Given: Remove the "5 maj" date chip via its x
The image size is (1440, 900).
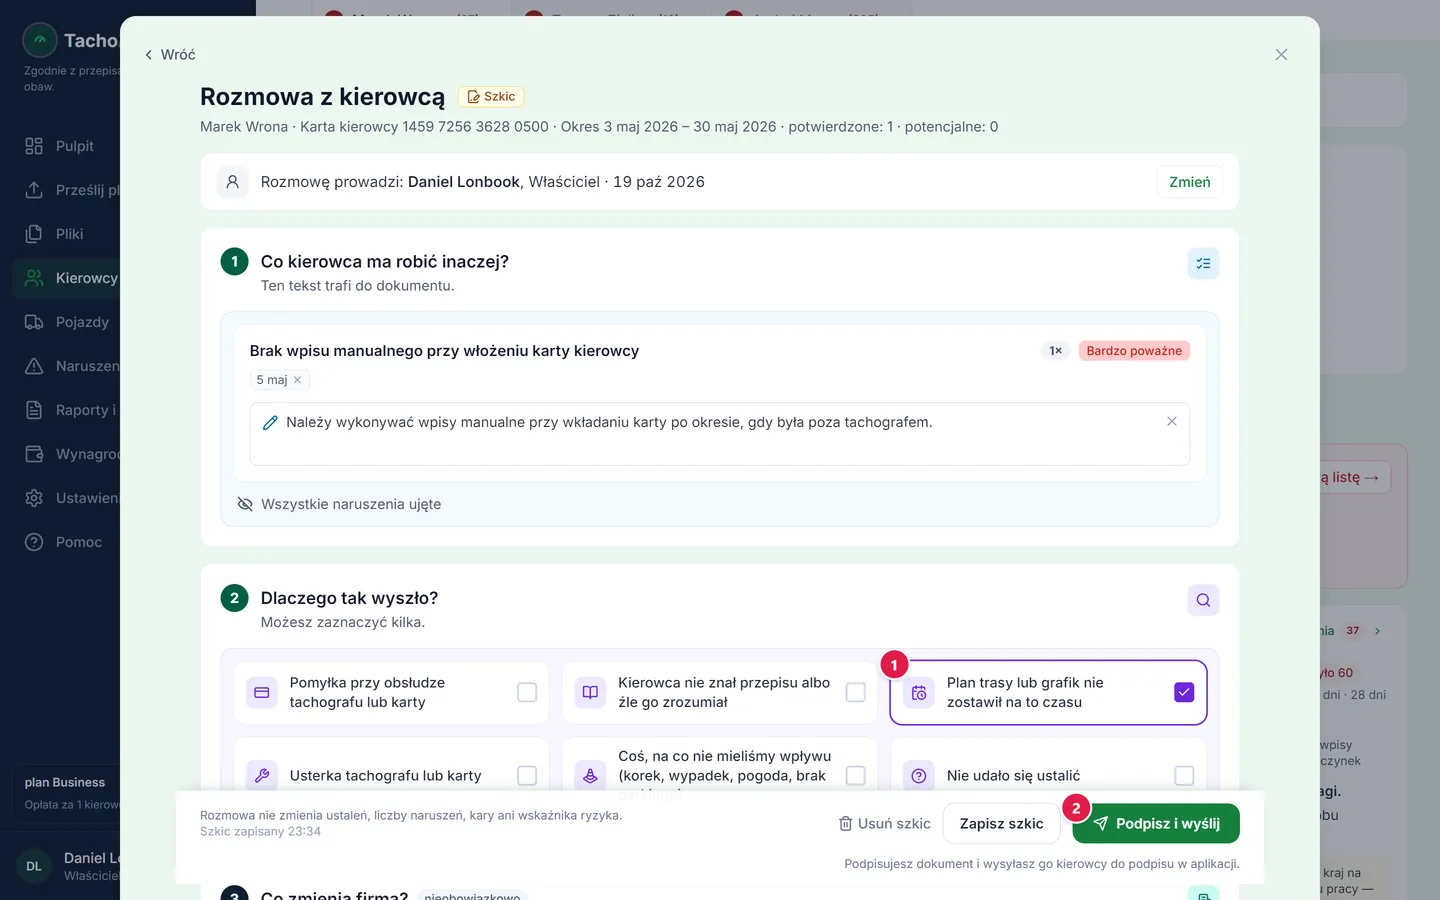Looking at the screenshot, I should 297,380.
